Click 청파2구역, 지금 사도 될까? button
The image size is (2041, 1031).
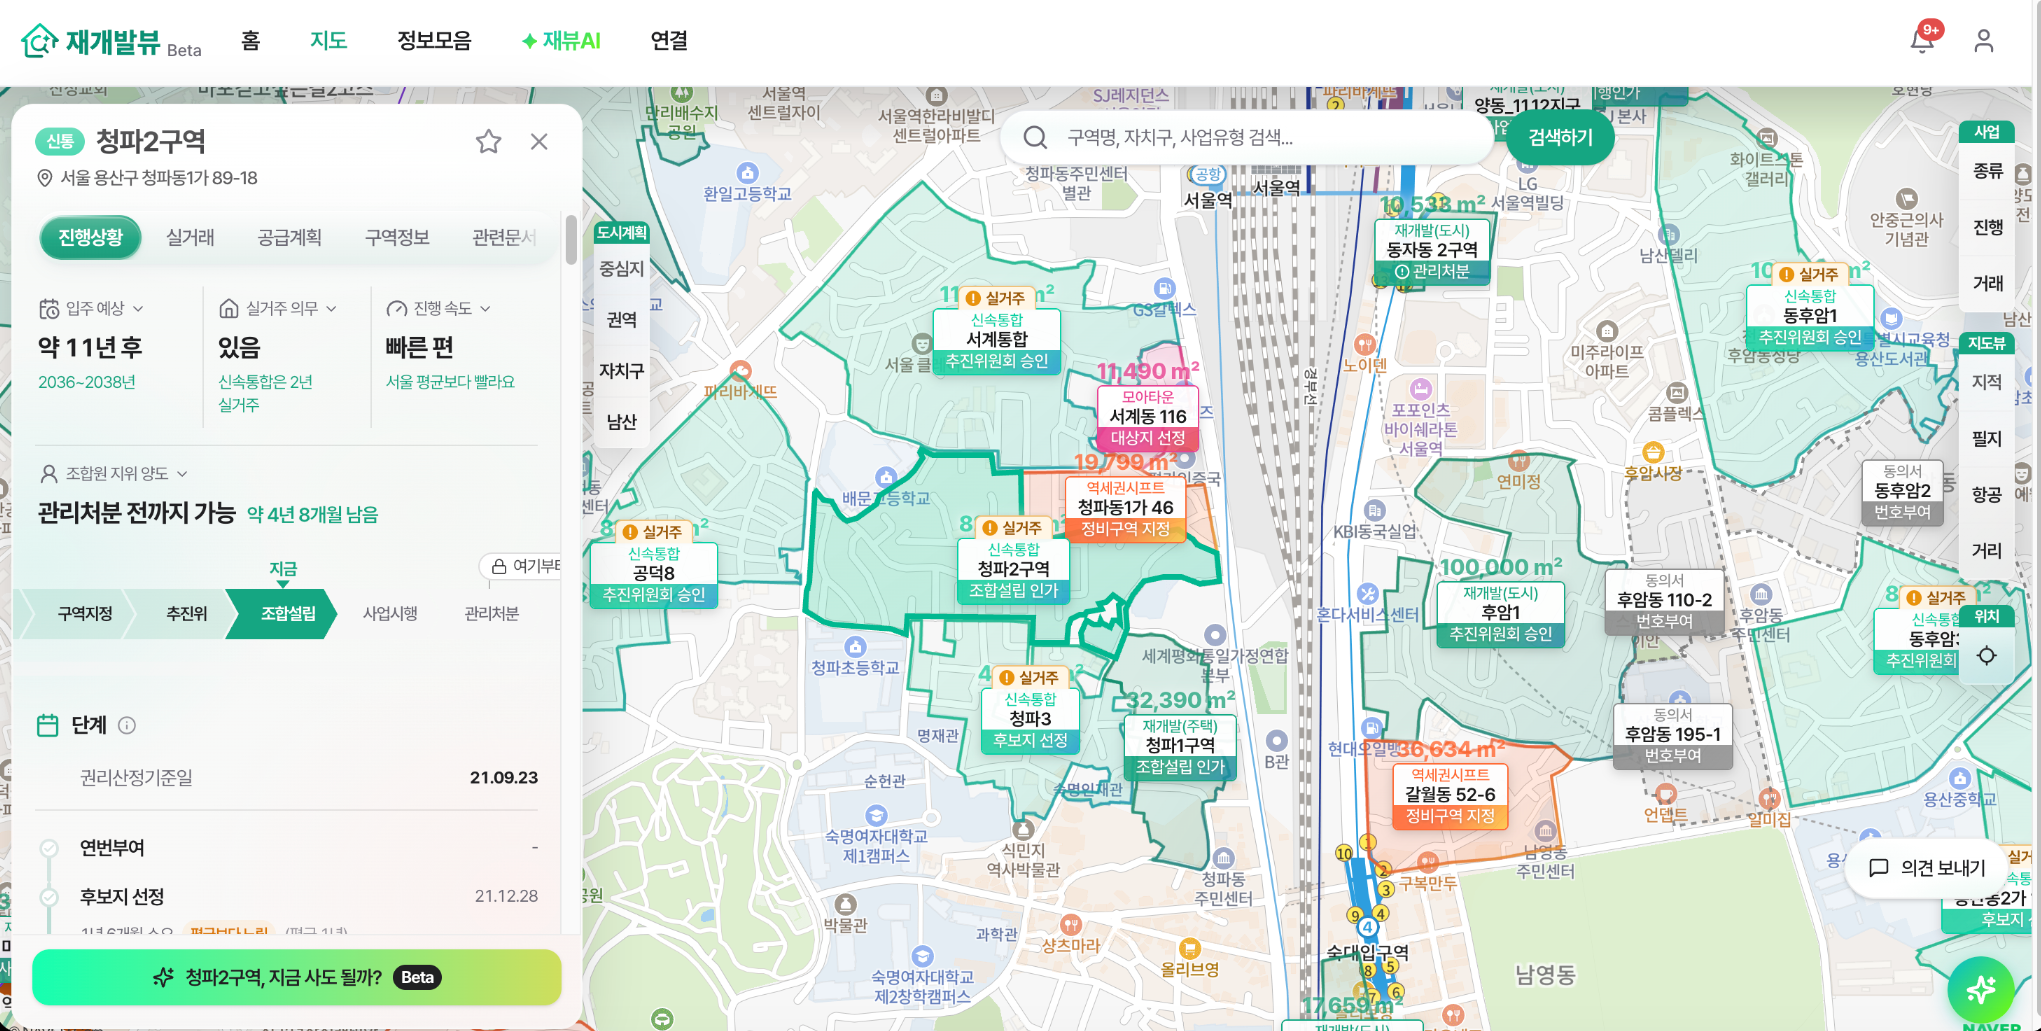click(297, 977)
